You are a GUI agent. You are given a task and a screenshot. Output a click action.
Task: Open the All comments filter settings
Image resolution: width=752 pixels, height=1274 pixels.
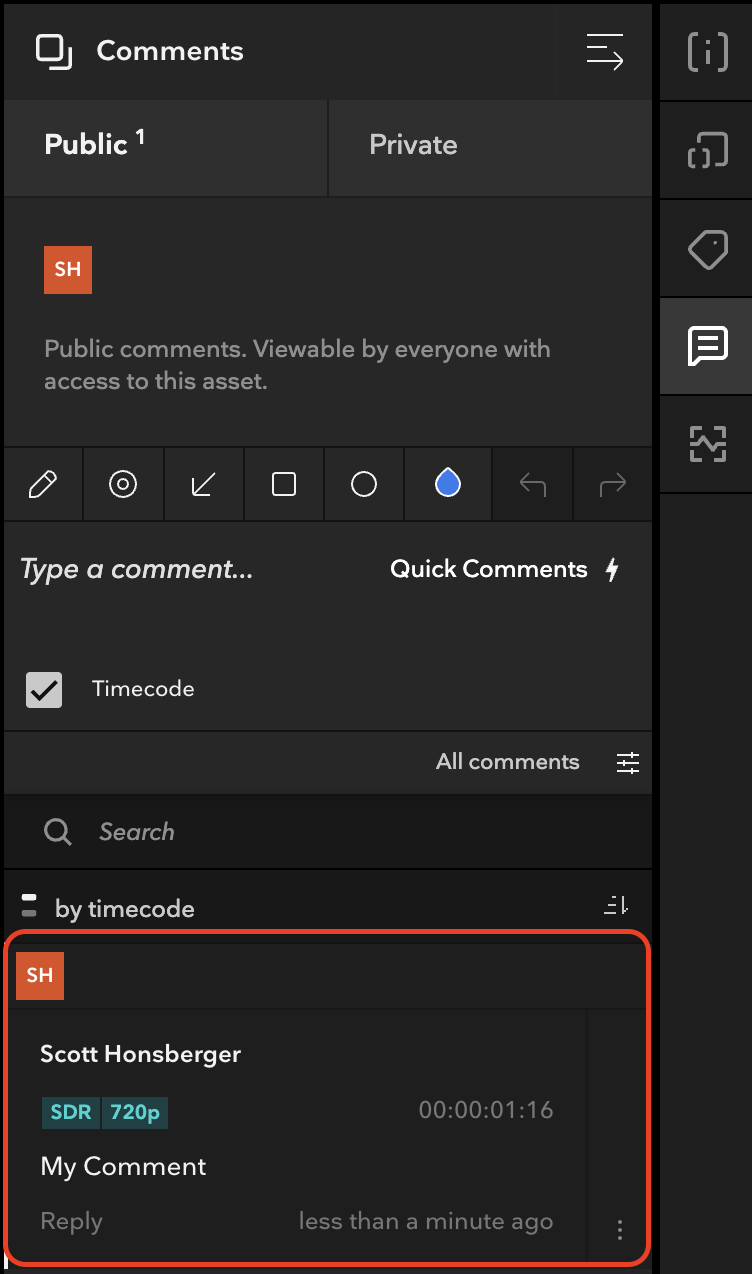628,763
